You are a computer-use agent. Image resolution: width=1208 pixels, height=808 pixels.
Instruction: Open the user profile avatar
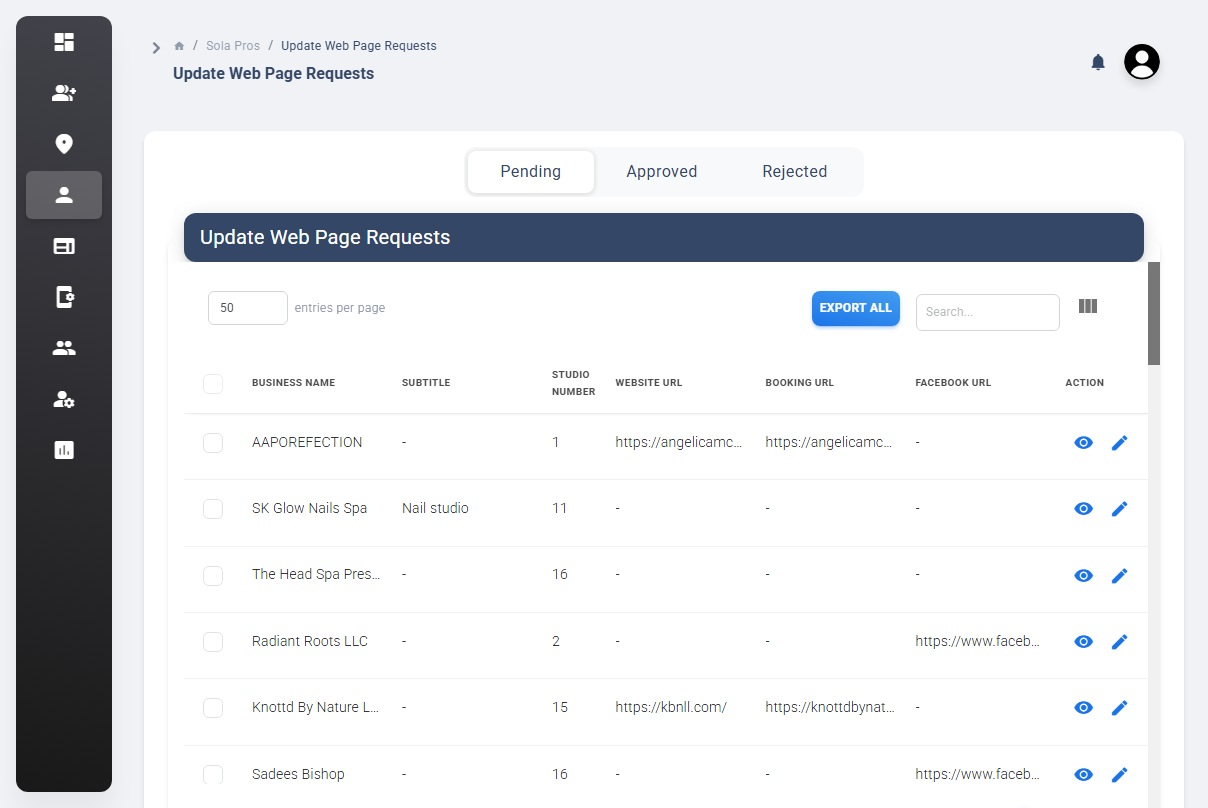(1142, 62)
